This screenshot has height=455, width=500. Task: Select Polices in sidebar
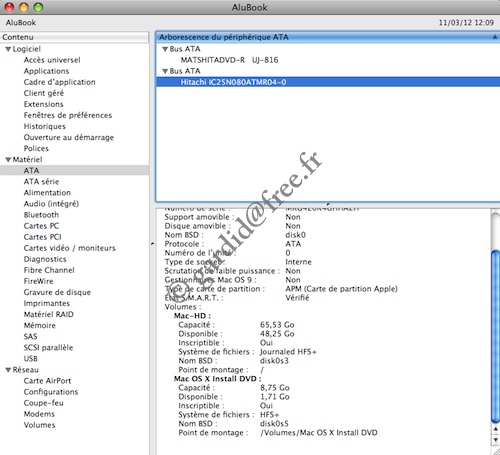click(x=36, y=148)
